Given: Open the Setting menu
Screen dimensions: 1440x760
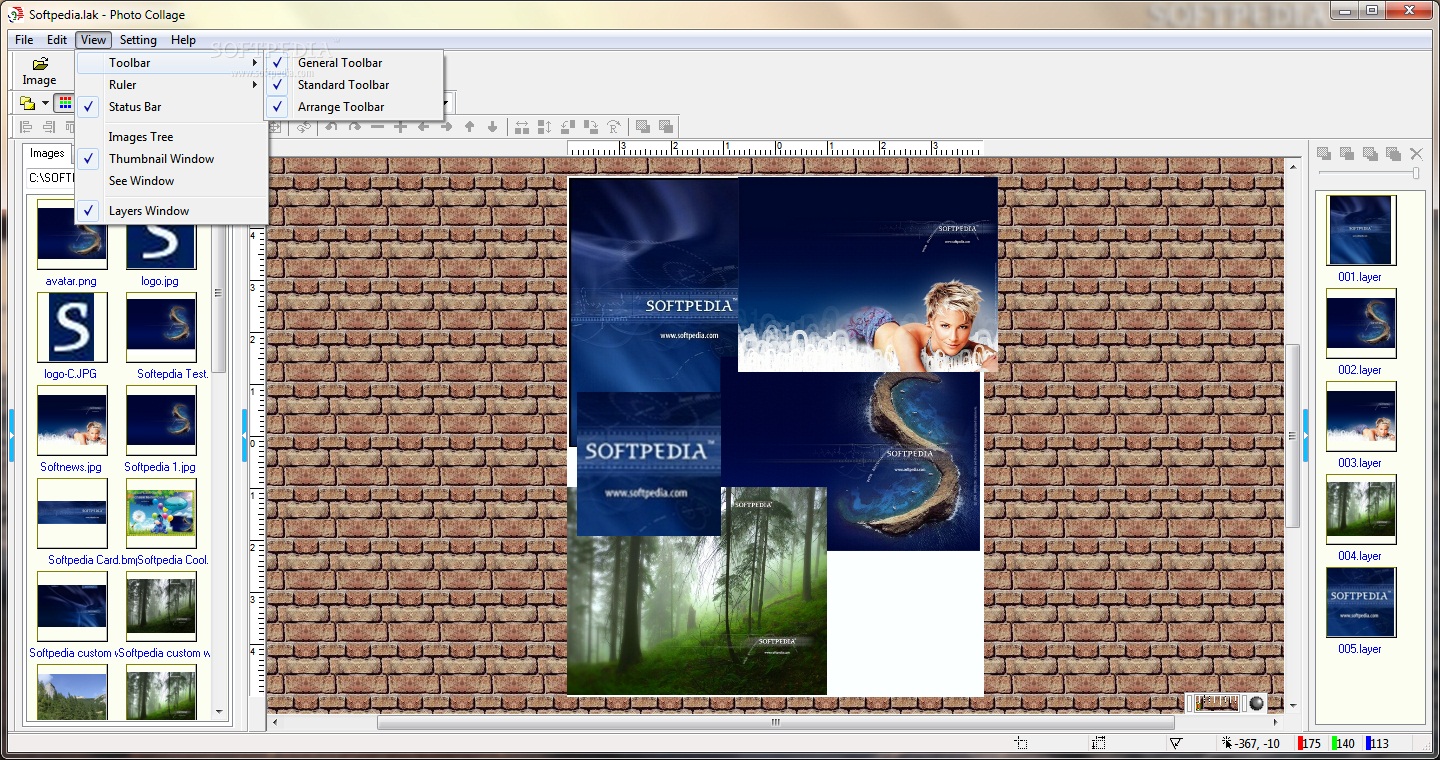Looking at the screenshot, I should tap(138, 40).
